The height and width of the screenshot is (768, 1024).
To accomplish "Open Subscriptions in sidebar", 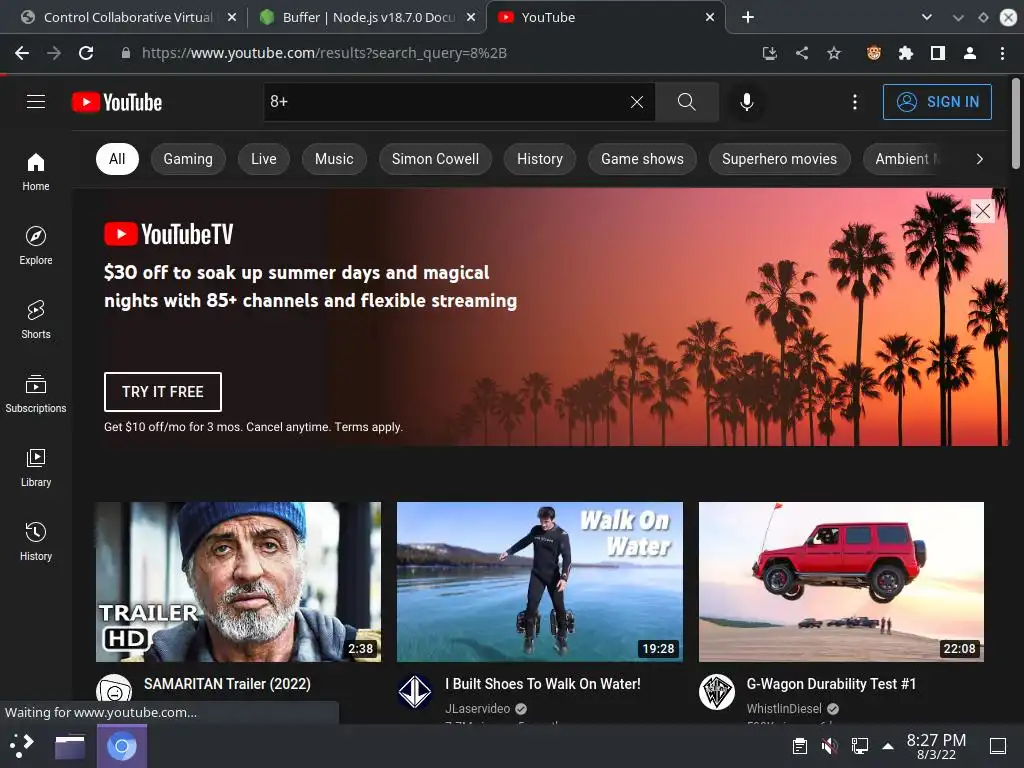I will (36, 394).
